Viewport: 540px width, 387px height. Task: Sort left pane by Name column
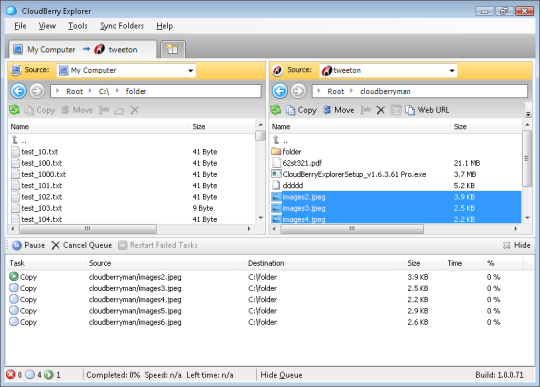pos(98,127)
